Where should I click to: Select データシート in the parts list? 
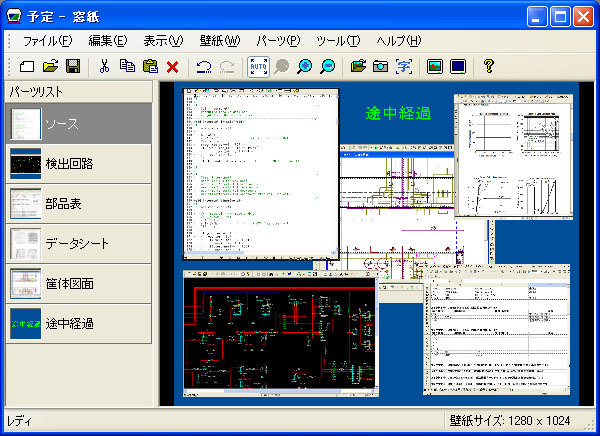[x=78, y=243]
